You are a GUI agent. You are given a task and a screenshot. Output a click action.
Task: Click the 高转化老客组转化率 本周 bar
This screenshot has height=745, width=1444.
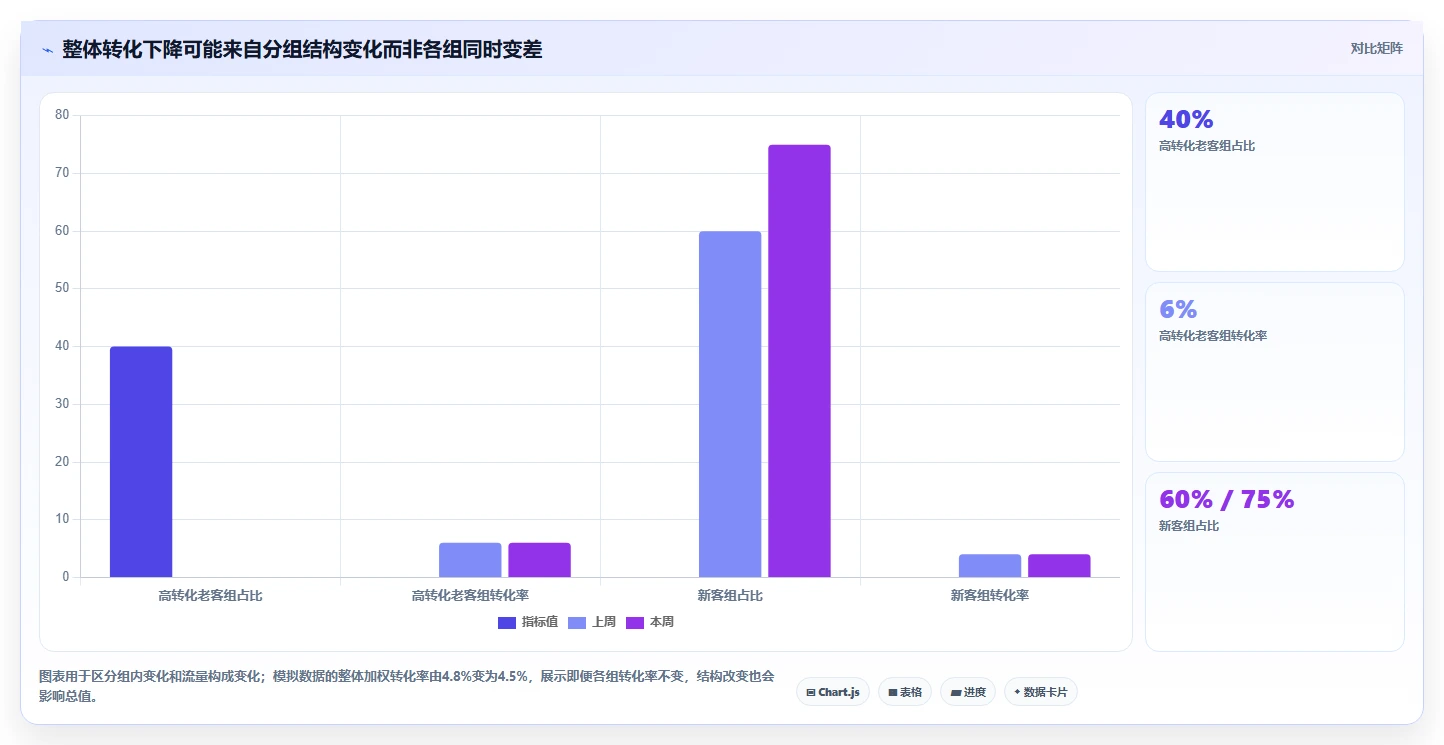pyautogui.click(x=539, y=560)
